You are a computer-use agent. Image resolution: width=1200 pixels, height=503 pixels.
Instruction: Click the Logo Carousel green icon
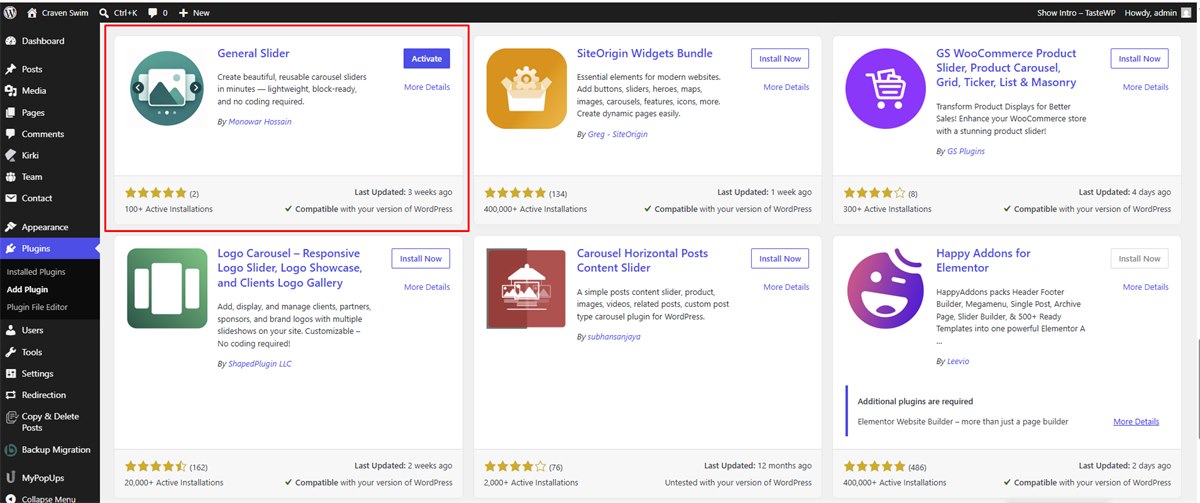167,288
